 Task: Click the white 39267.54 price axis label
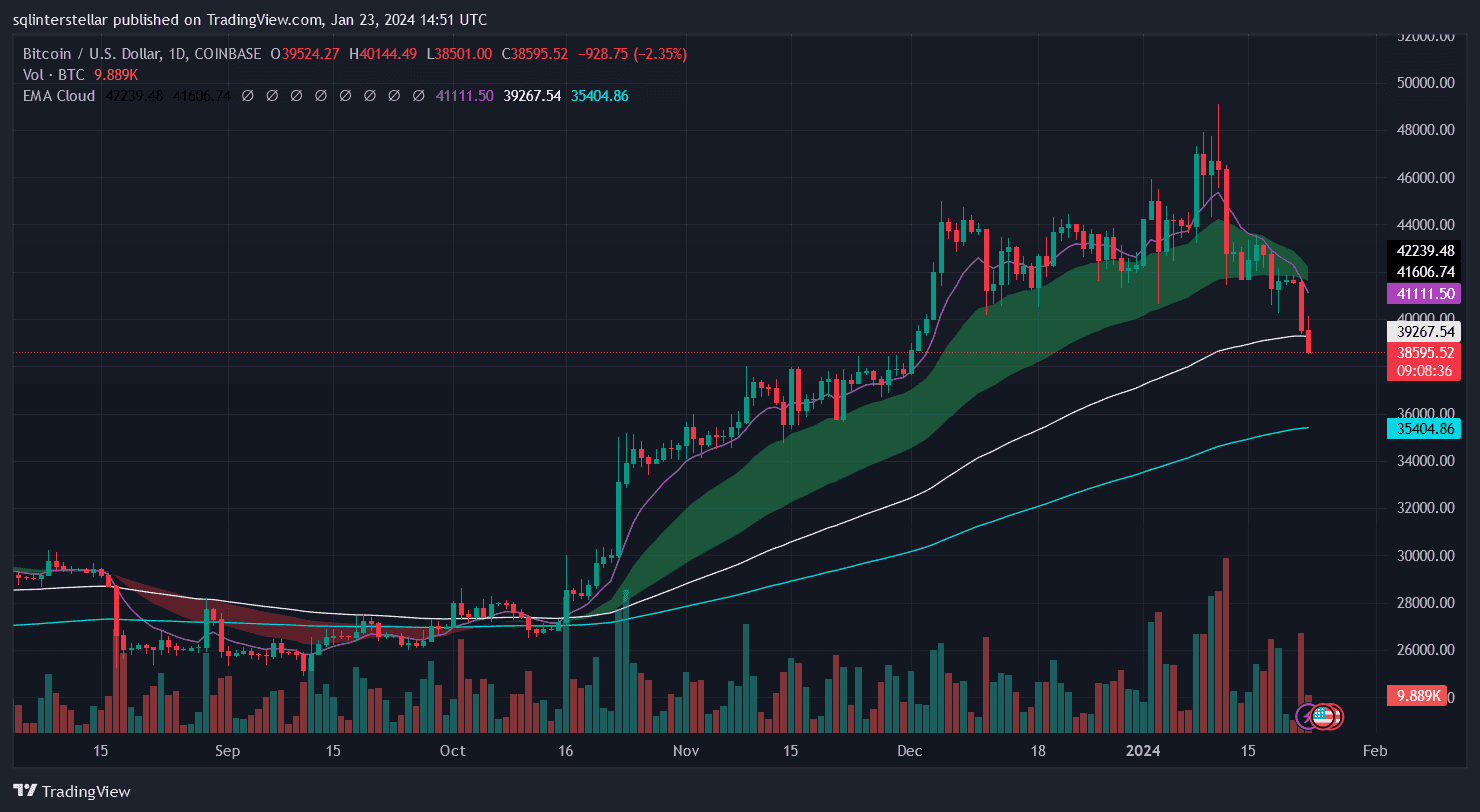(x=1423, y=332)
